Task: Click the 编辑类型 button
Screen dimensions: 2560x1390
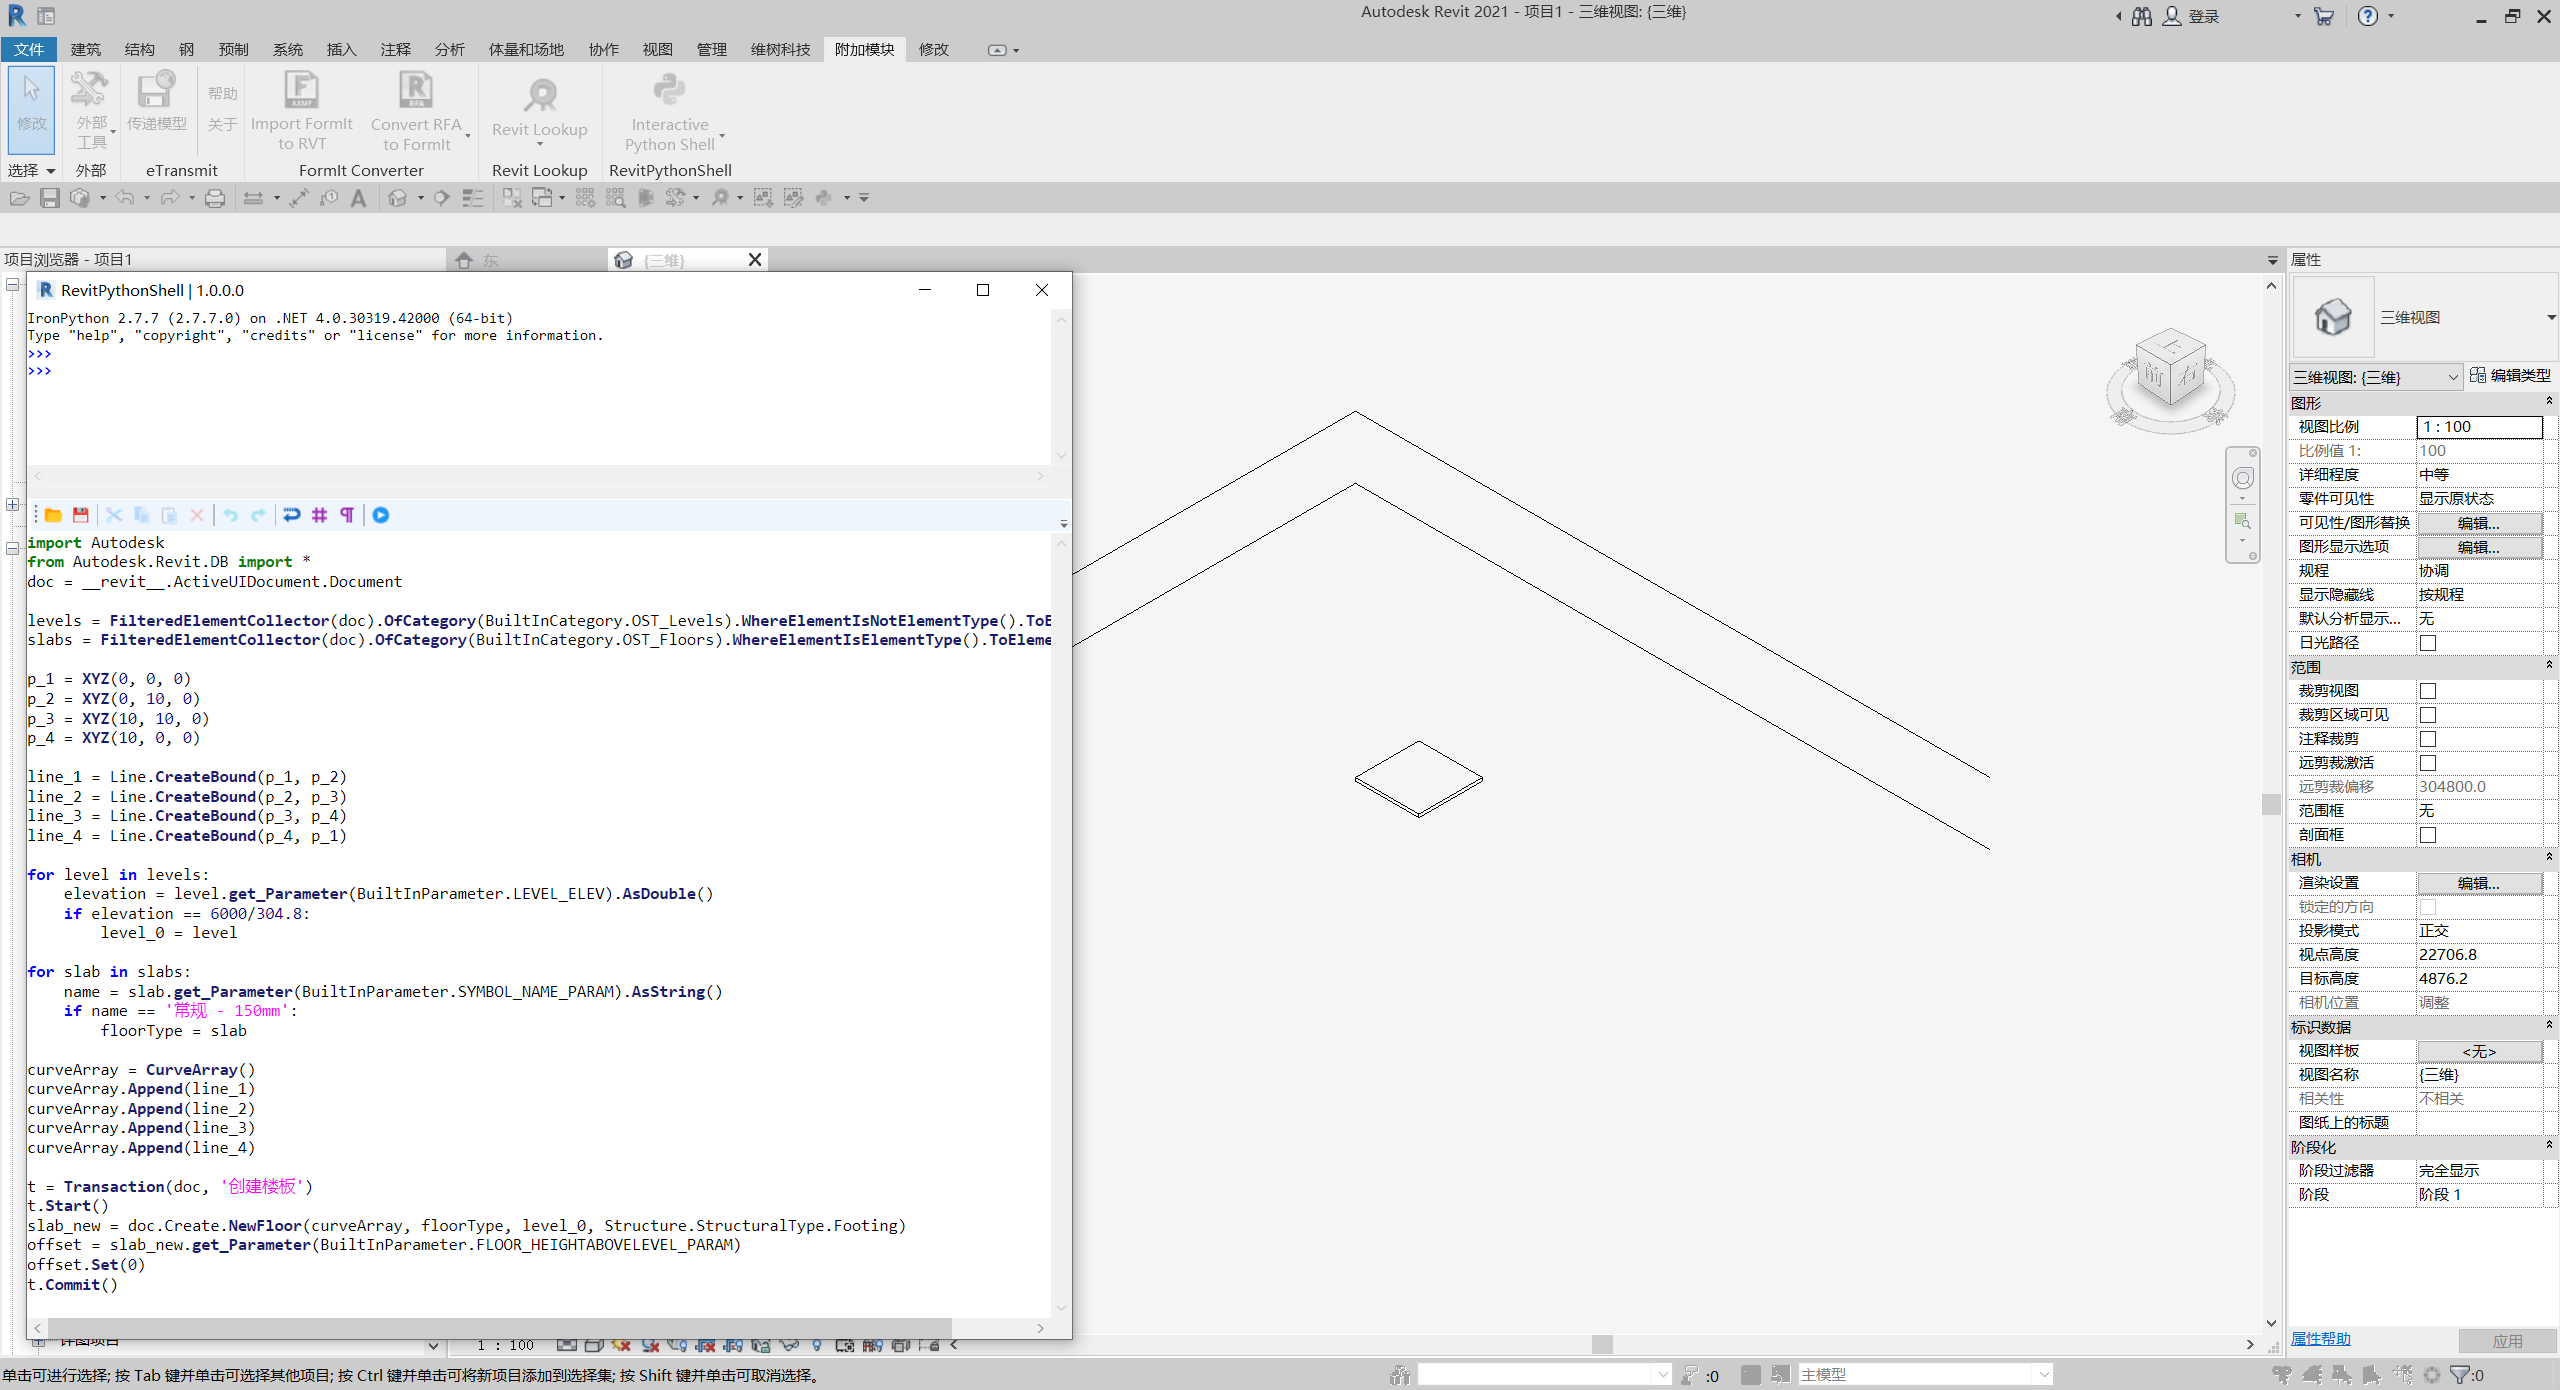Action: pos(2511,375)
